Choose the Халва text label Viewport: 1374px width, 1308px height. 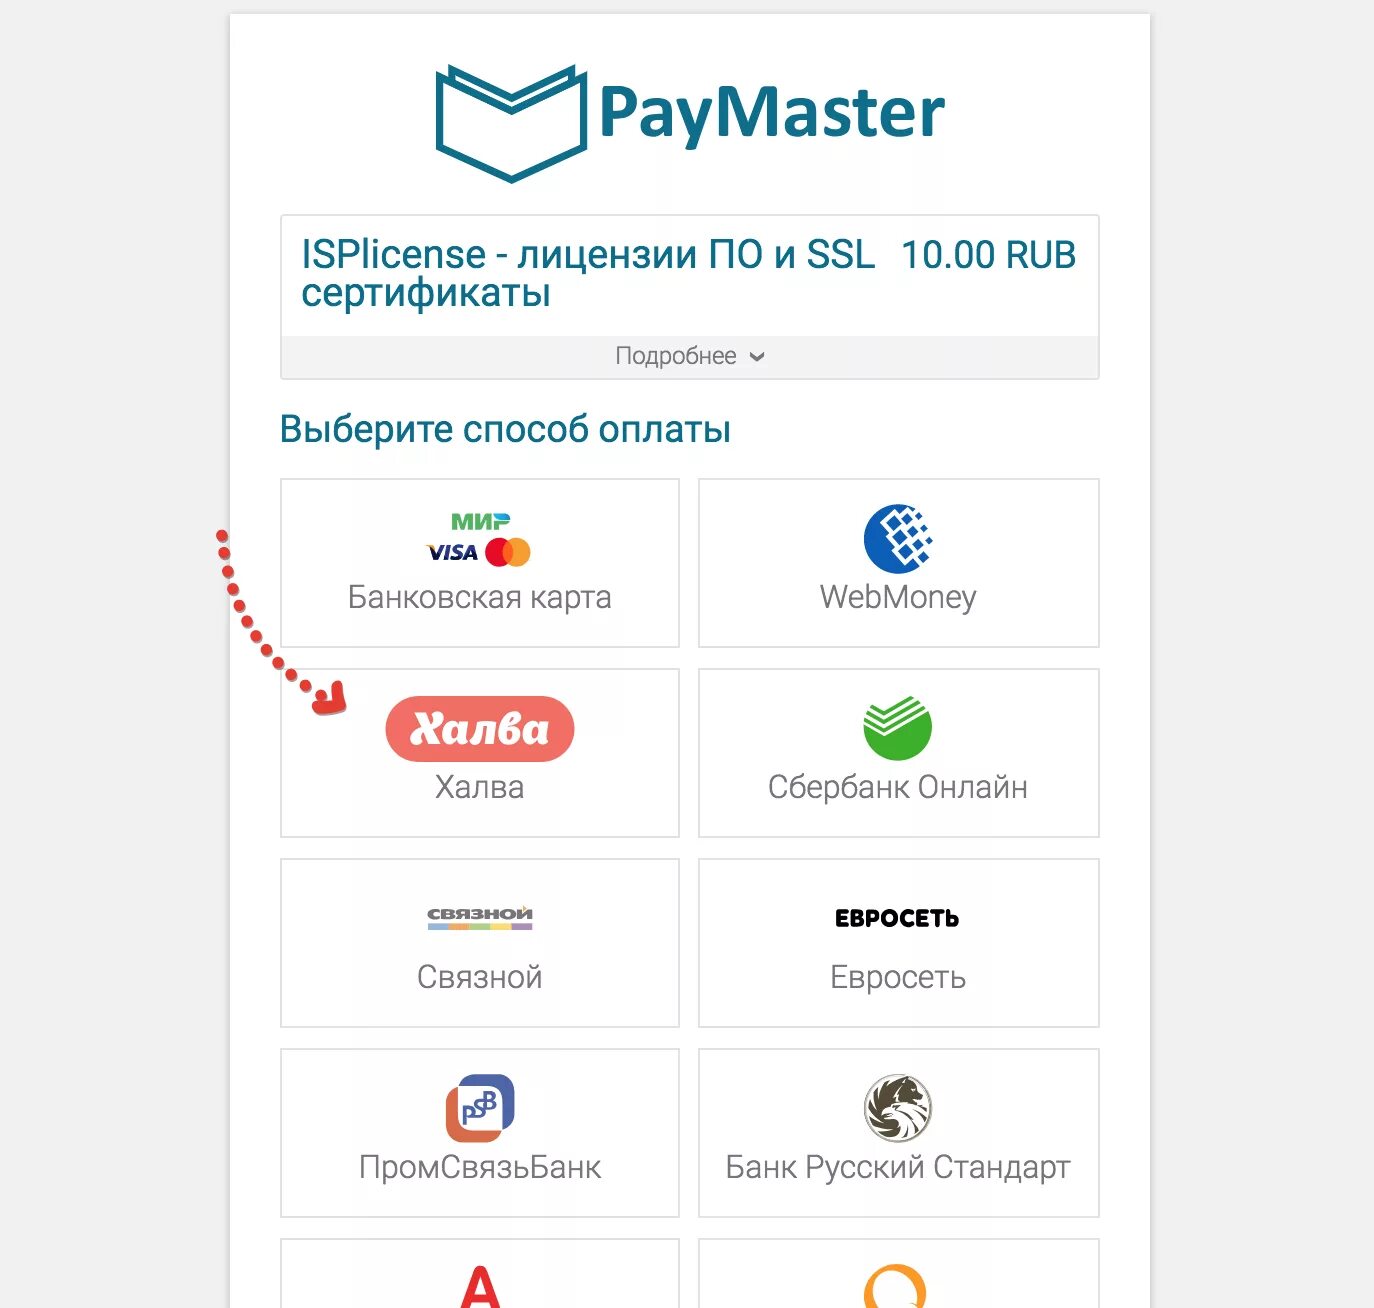(480, 787)
